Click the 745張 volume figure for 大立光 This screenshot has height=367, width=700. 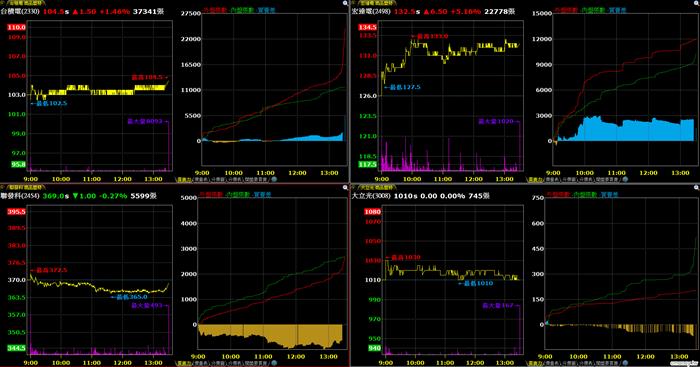point(479,196)
